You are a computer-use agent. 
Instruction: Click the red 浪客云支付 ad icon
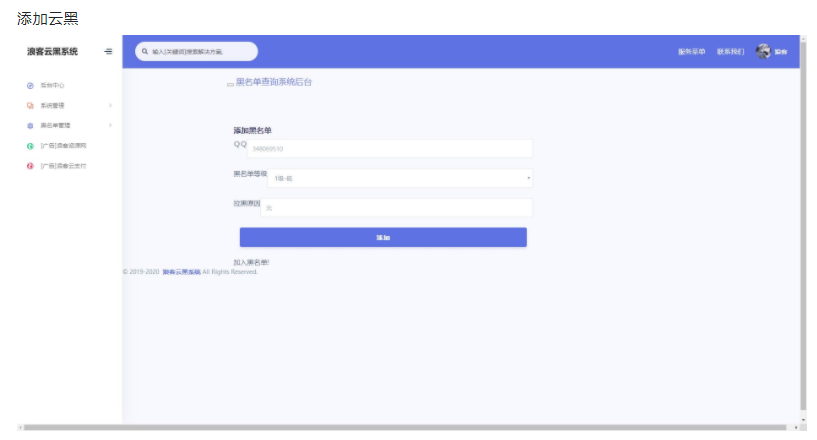30,166
